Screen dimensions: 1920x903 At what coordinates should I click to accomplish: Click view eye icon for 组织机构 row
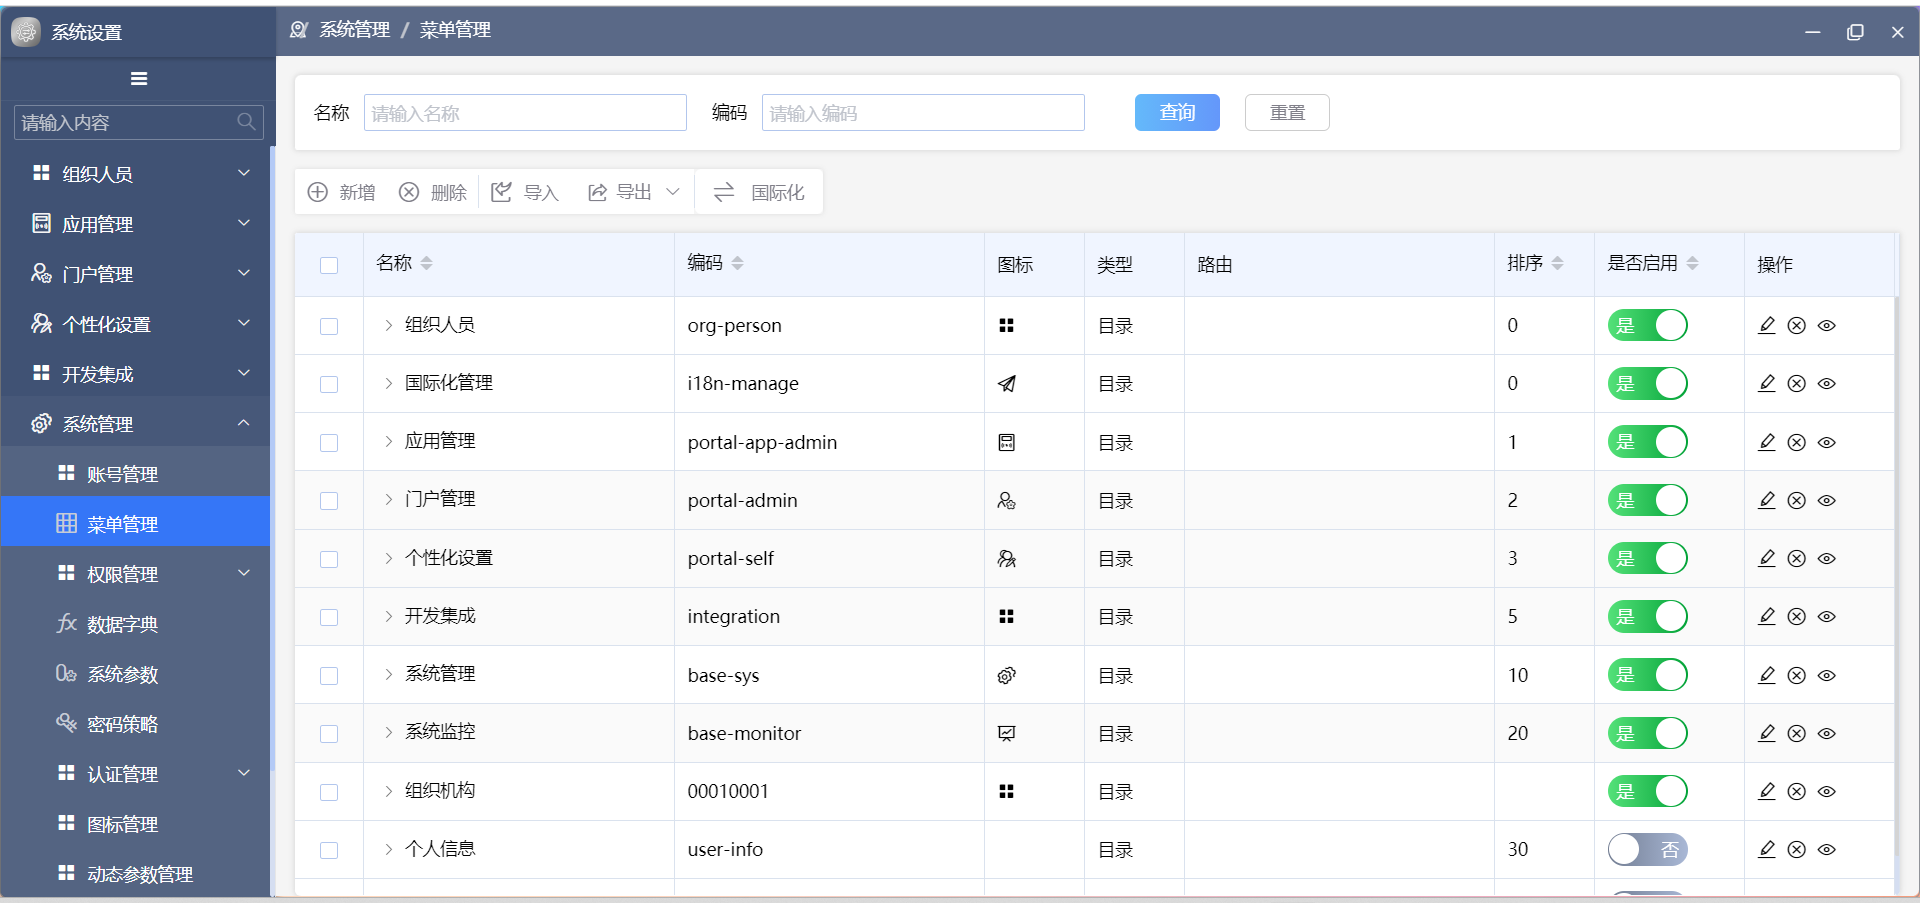1827,791
